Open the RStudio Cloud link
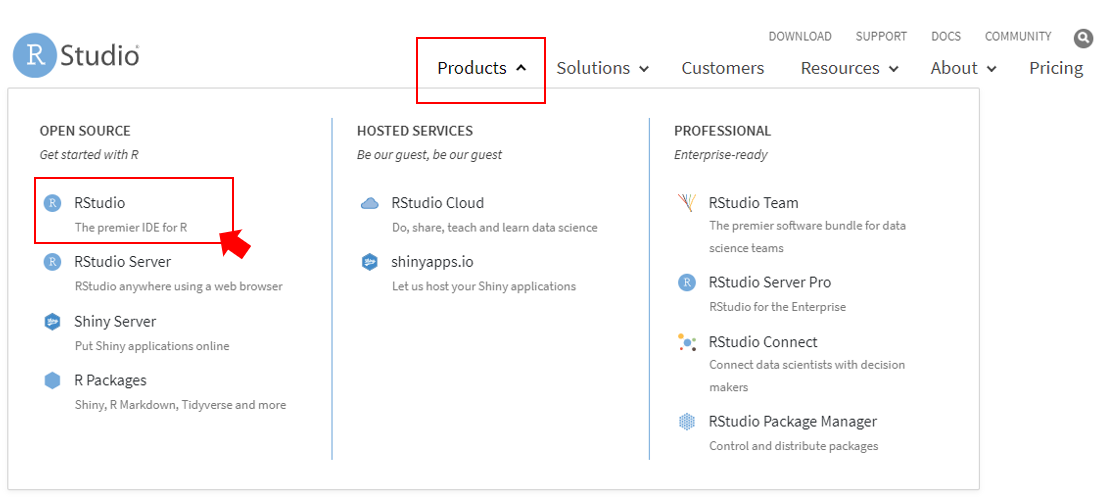 coord(437,202)
